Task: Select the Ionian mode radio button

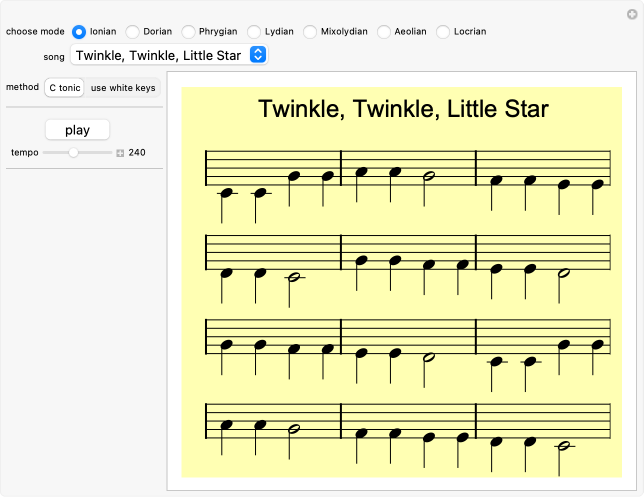Action: (79, 31)
